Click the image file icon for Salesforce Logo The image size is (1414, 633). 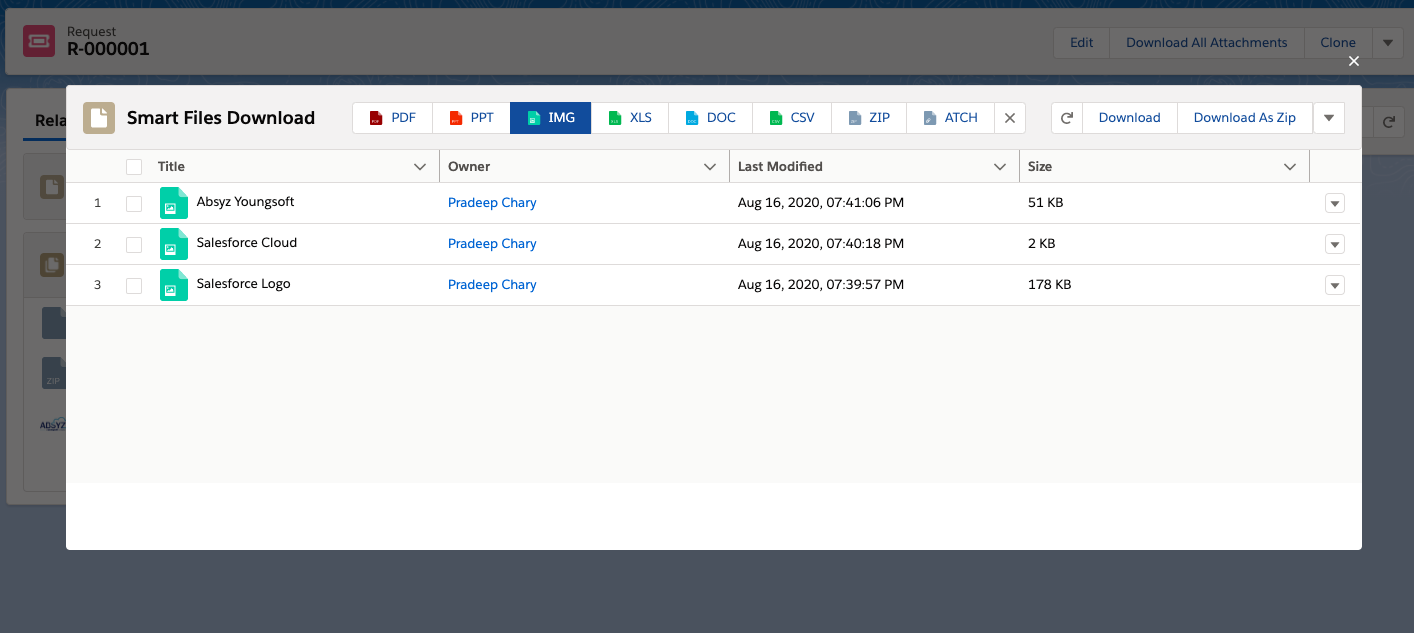(174, 285)
